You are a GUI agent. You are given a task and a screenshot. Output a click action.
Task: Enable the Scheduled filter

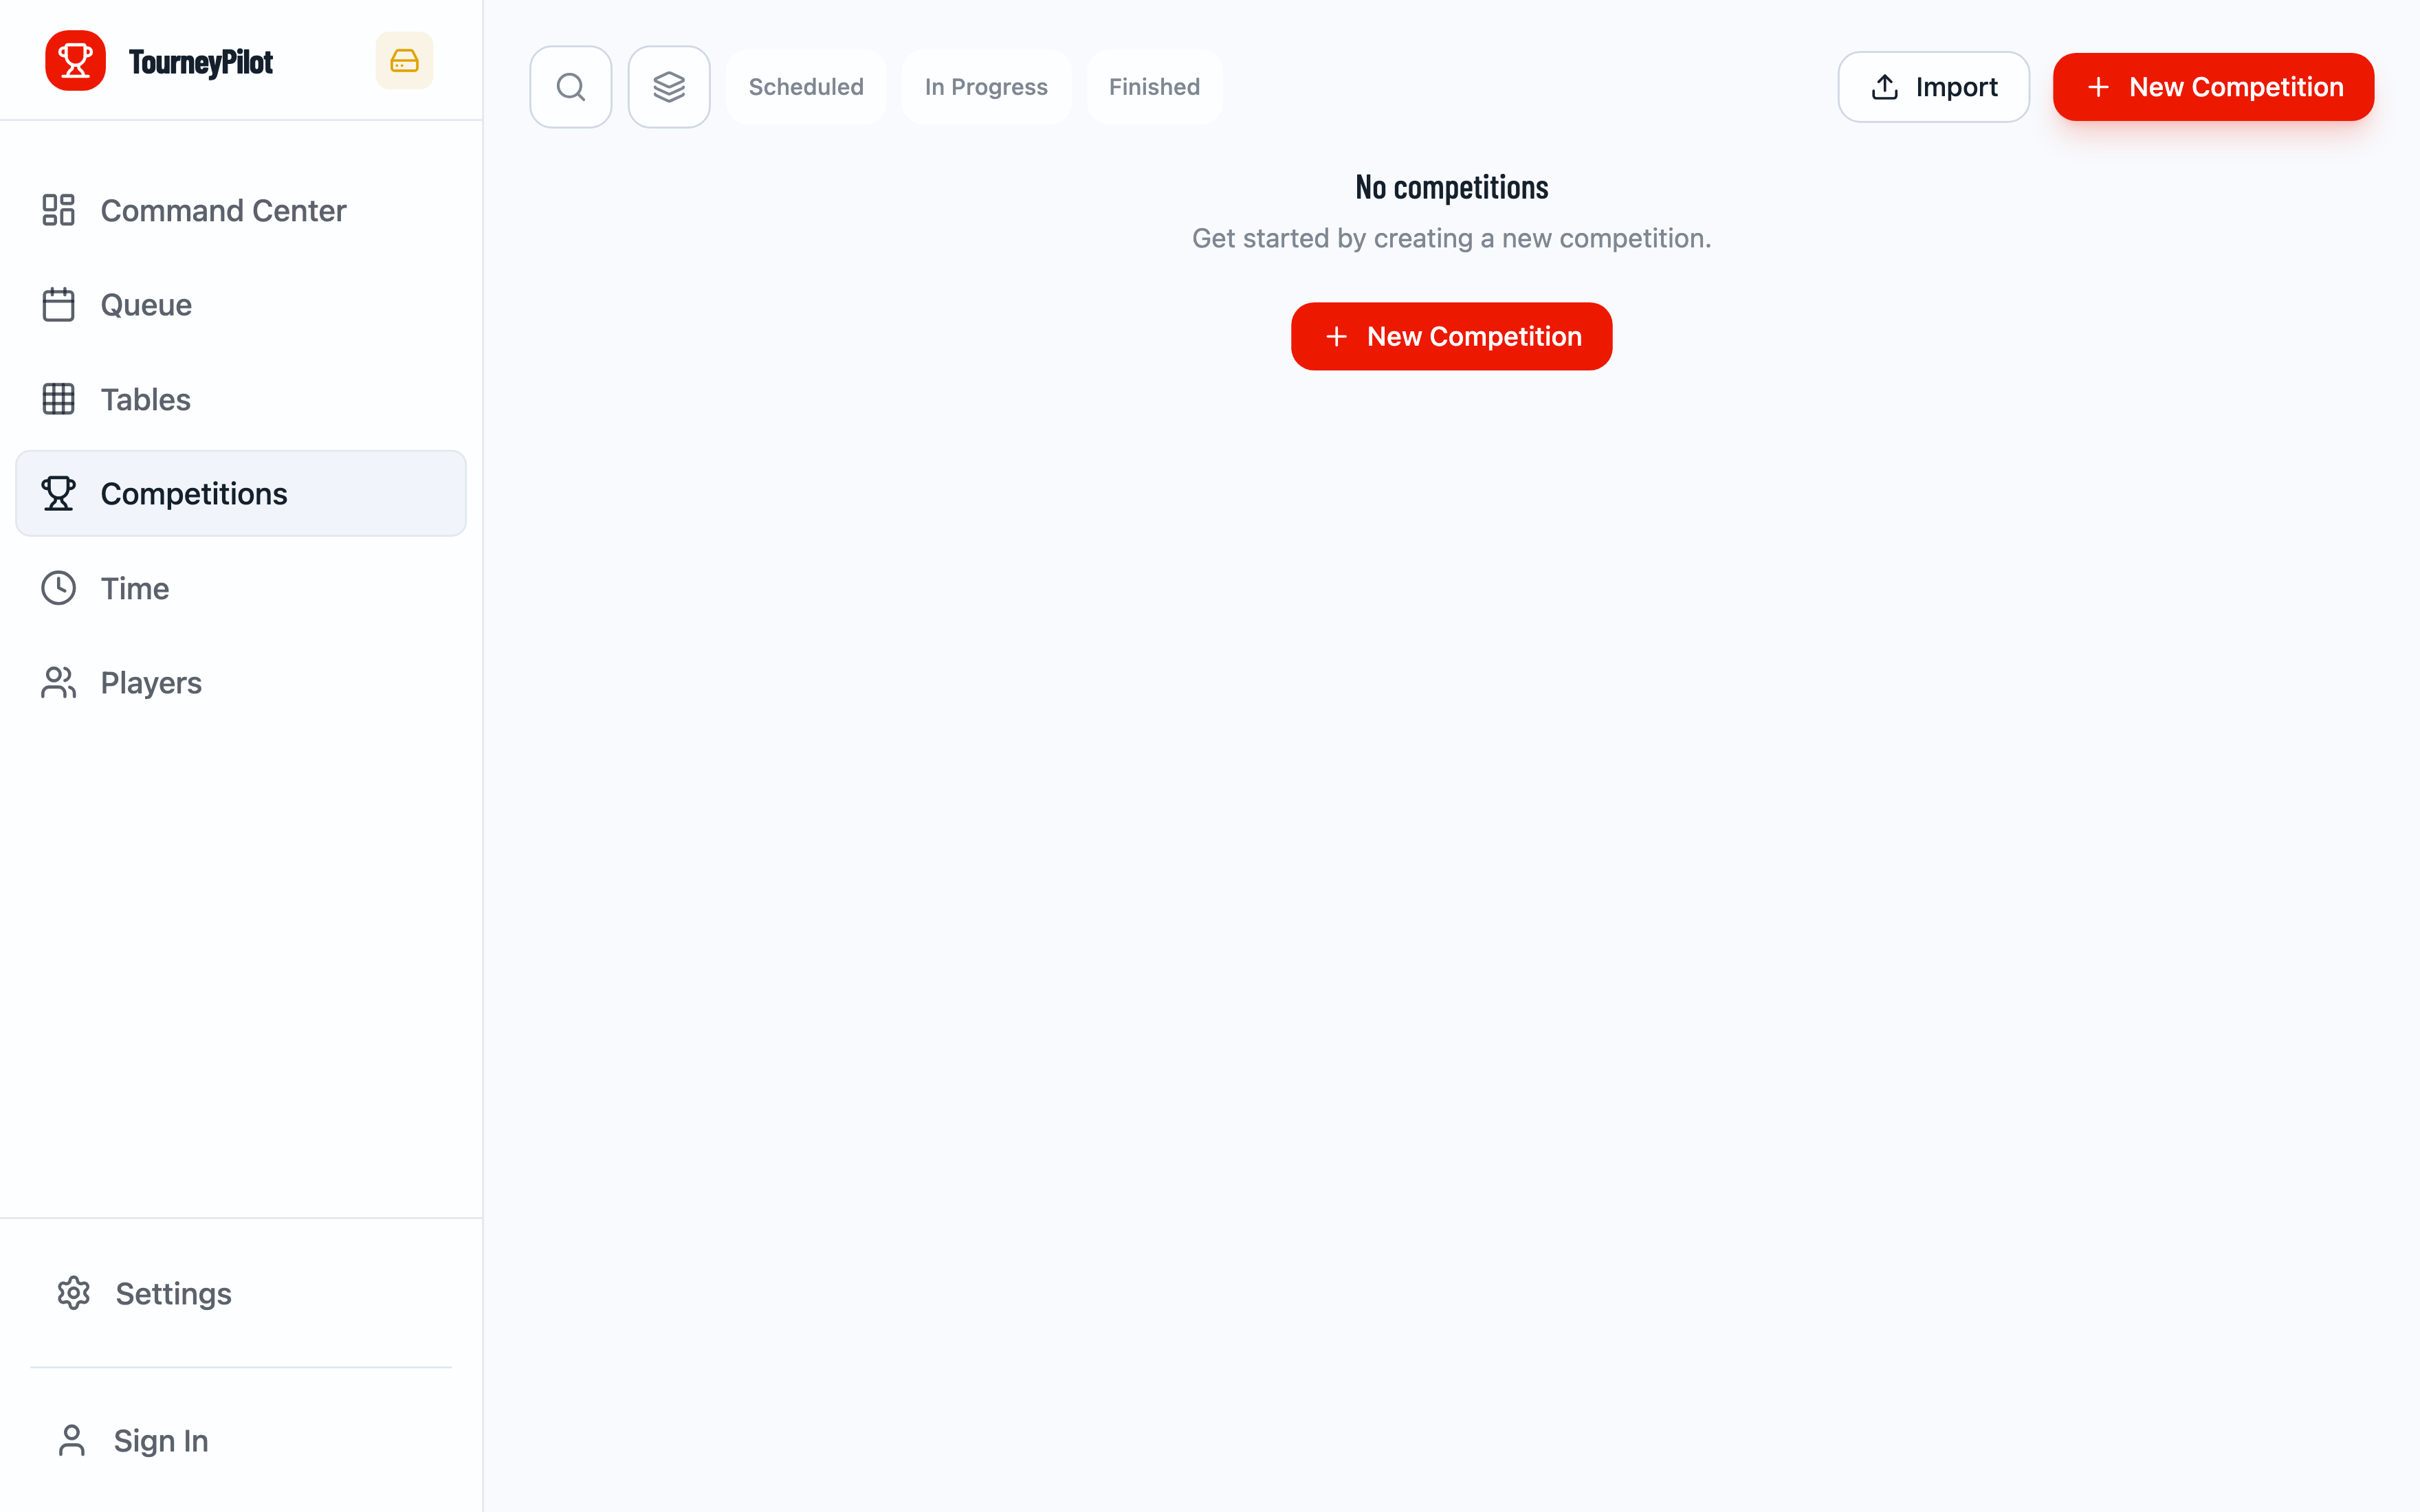(x=806, y=86)
